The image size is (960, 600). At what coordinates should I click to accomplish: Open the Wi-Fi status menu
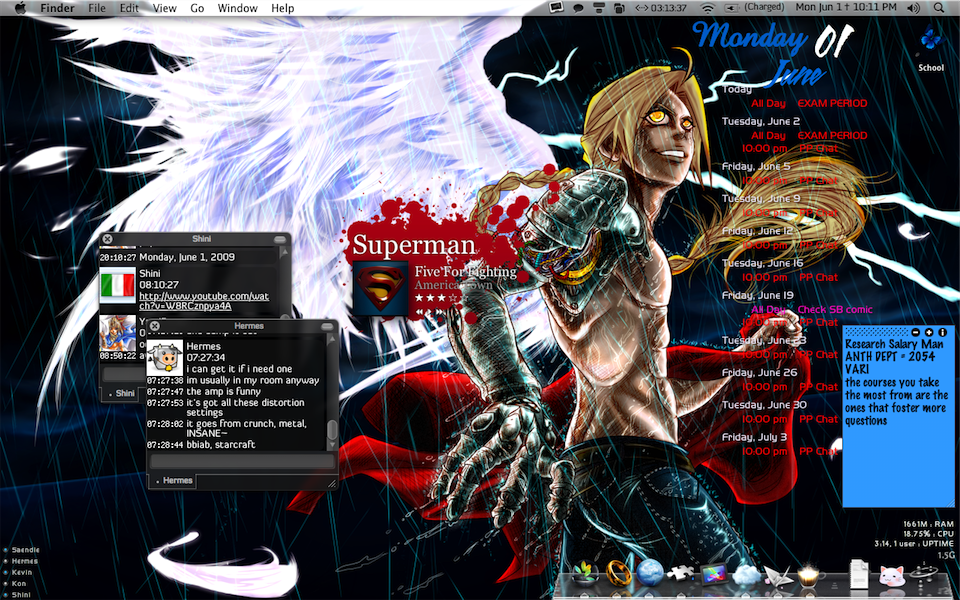pyautogui.click(x=708, y=8)
